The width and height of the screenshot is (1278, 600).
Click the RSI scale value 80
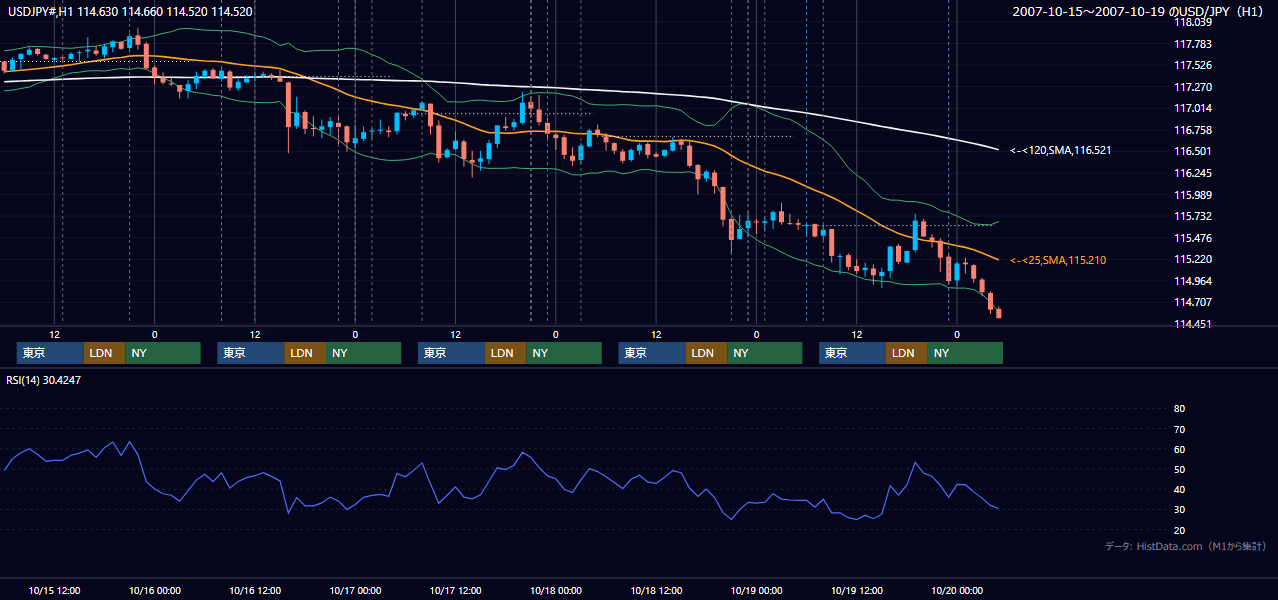pos(1179,409)
